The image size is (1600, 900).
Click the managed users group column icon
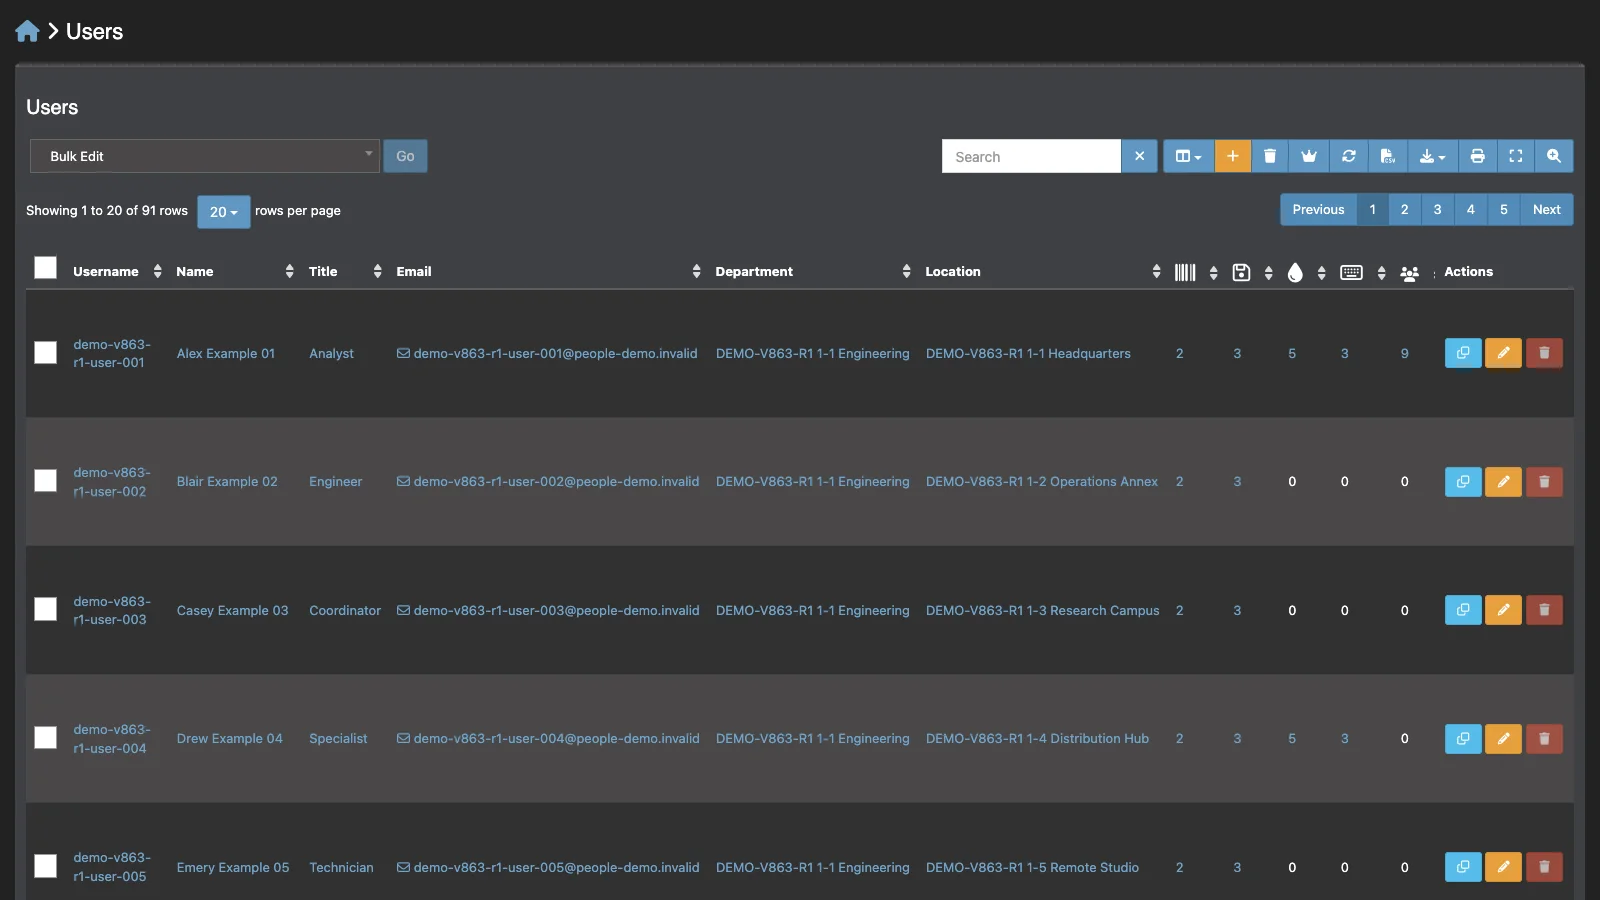tap(1409, 273)
